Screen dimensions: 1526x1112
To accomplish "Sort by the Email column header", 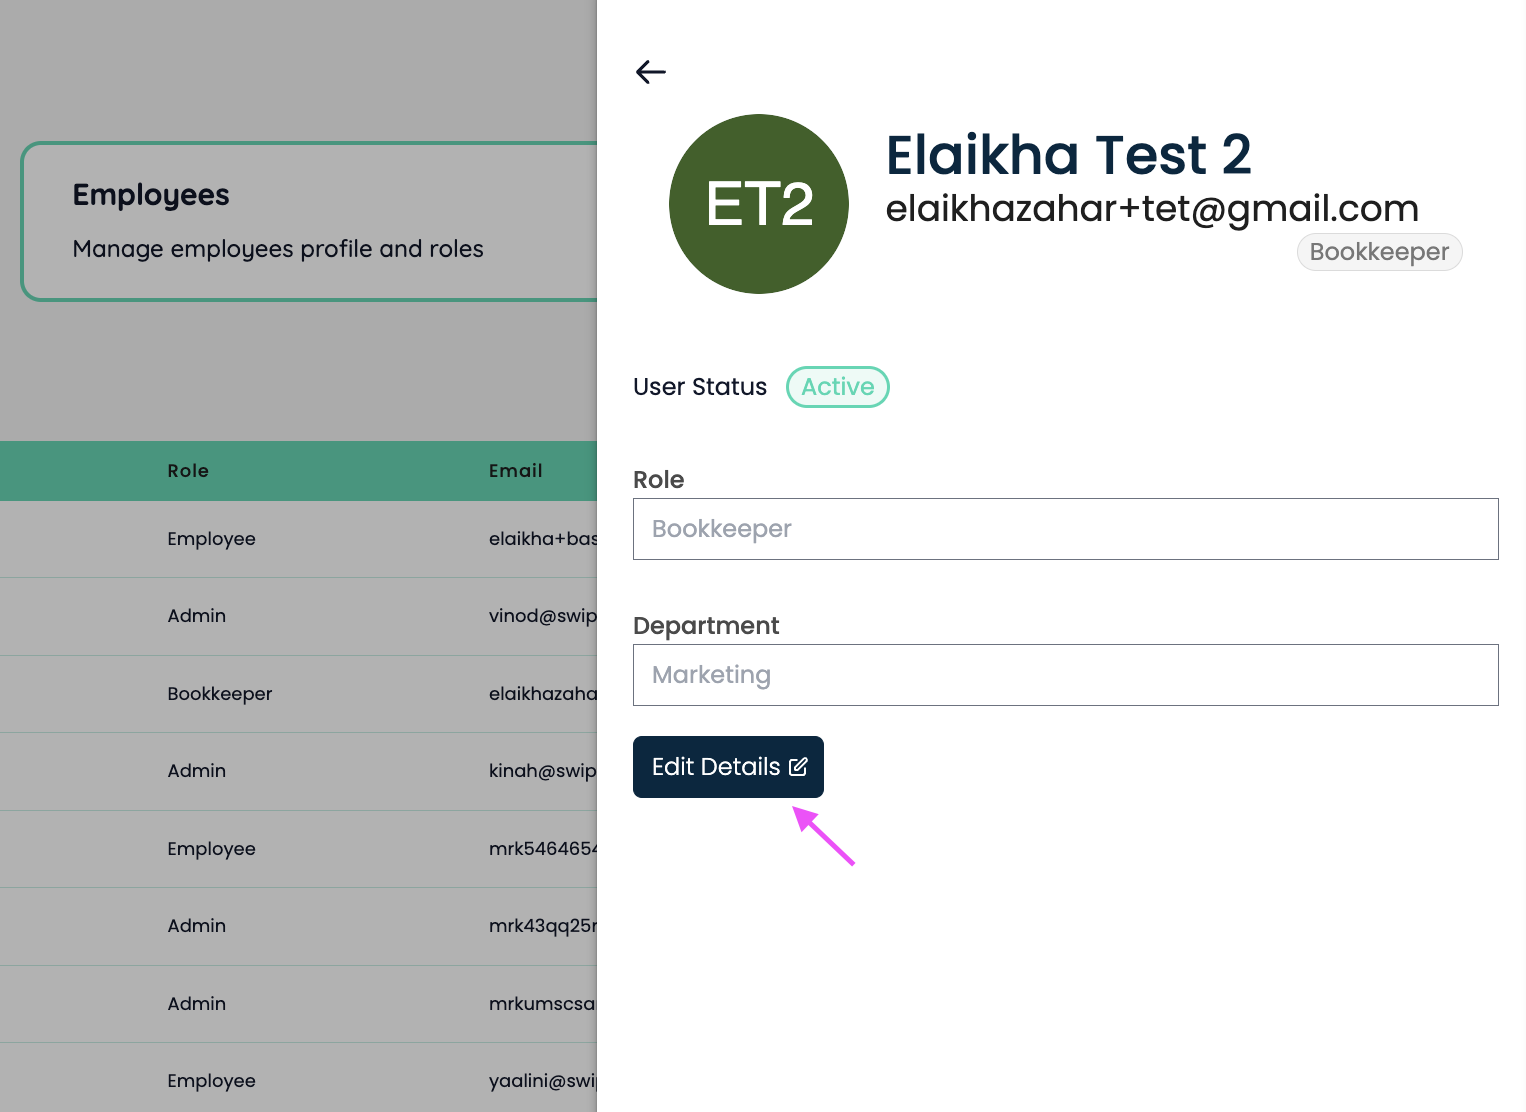I will click(x=516, y=471).
